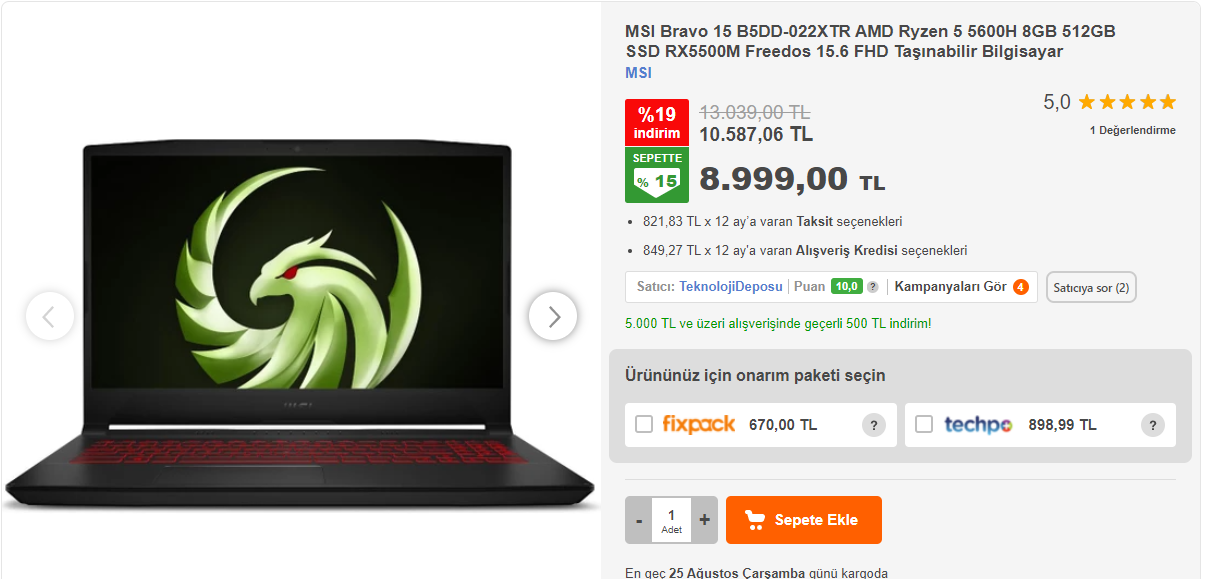Click the Adet quantity input field
Screen dimensions: 1211x579
[671, 520]
